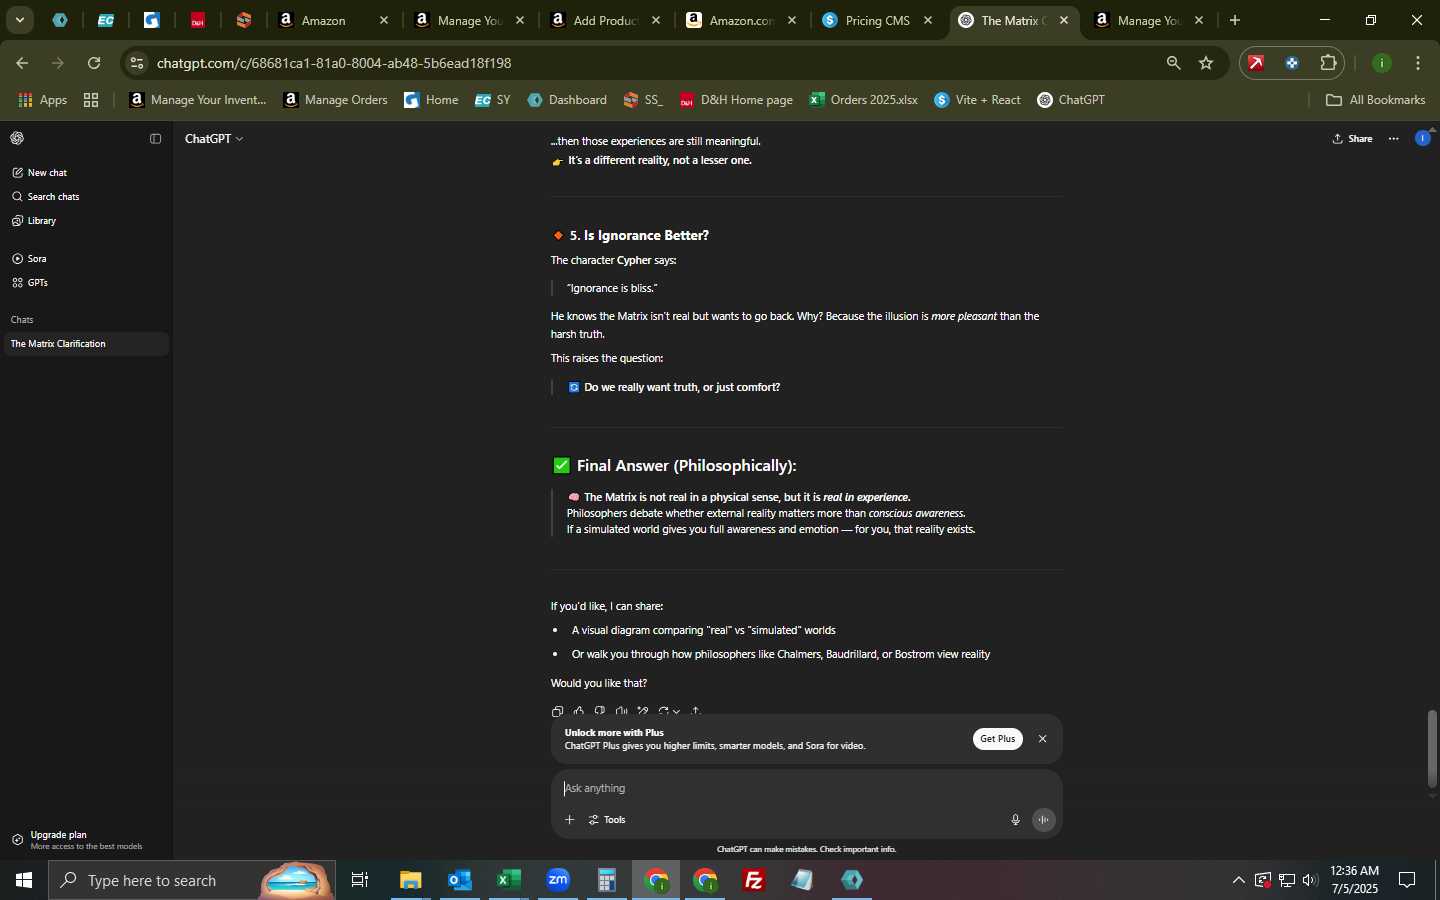The width and height of the screenshot is (1440, 900).
Task: Switch to the last Manage Your tab
Action: [1150, 20]
